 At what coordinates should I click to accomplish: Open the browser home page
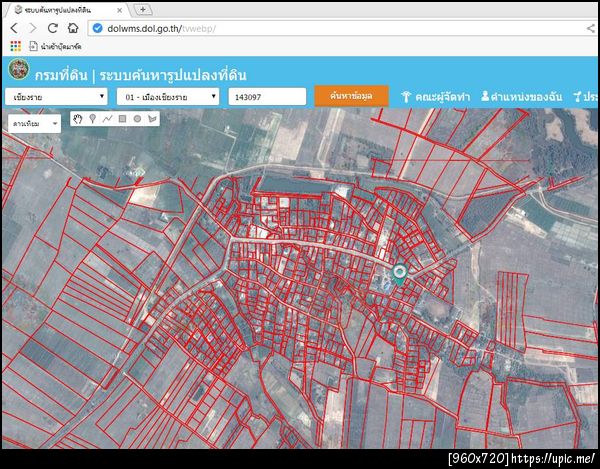(73, 28)
